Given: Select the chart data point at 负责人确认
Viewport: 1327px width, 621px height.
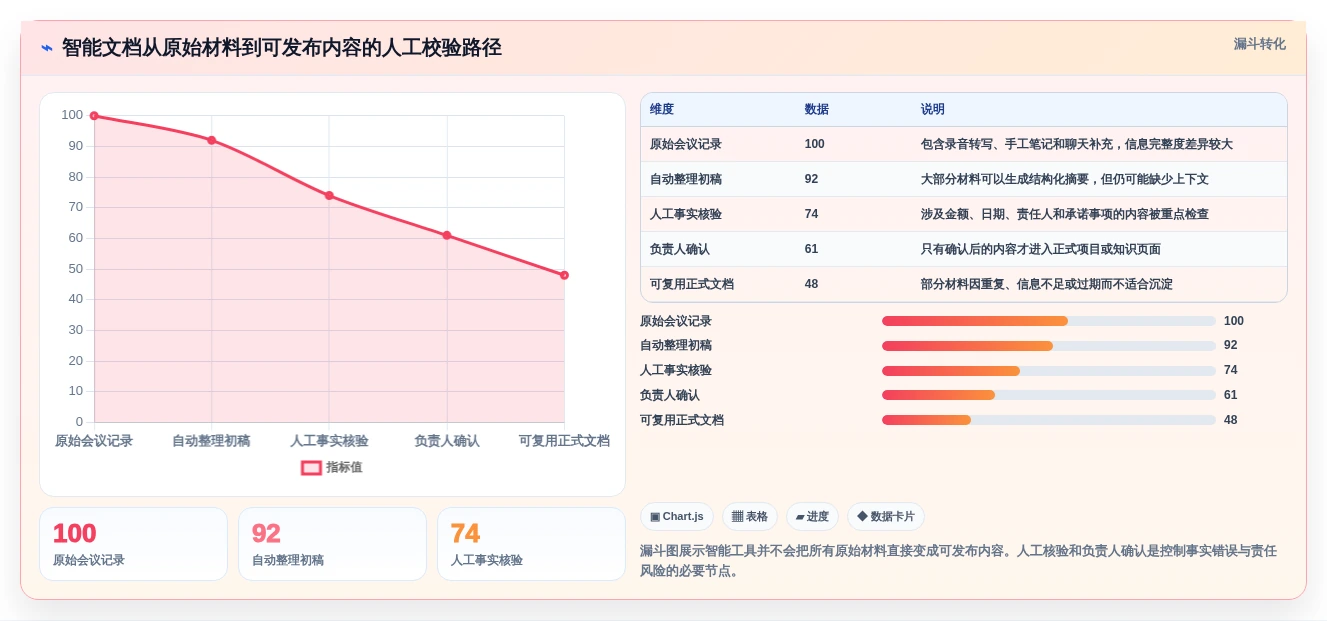Looking at the screenshot, I should click(x=447, y=235).
